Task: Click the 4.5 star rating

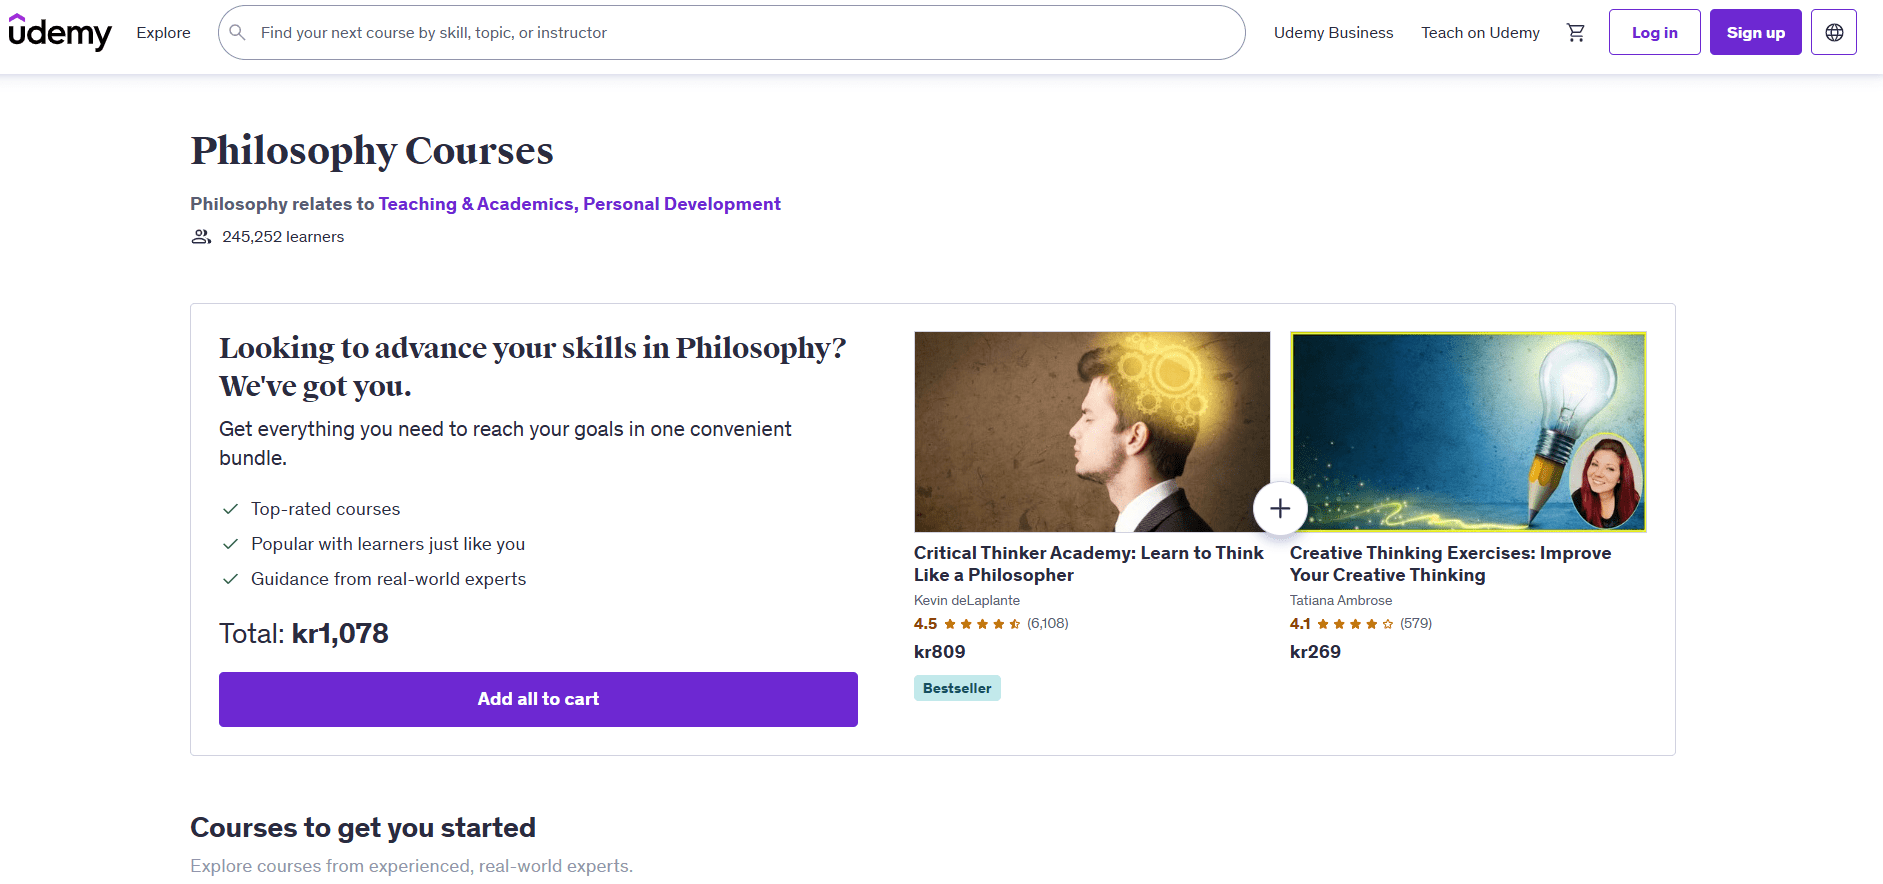Action: 967,624
